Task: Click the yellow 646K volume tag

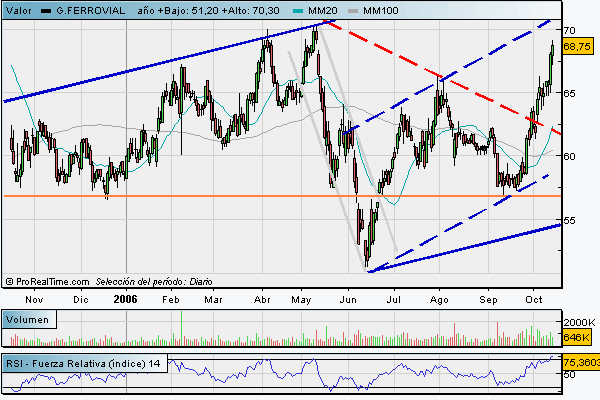Action: click(x=577, y=338)
